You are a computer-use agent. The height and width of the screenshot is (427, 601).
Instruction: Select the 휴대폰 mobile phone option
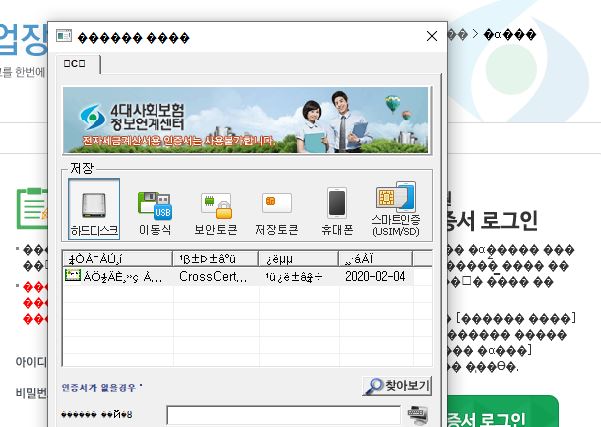pyautogui.click(x=337, y=212)
